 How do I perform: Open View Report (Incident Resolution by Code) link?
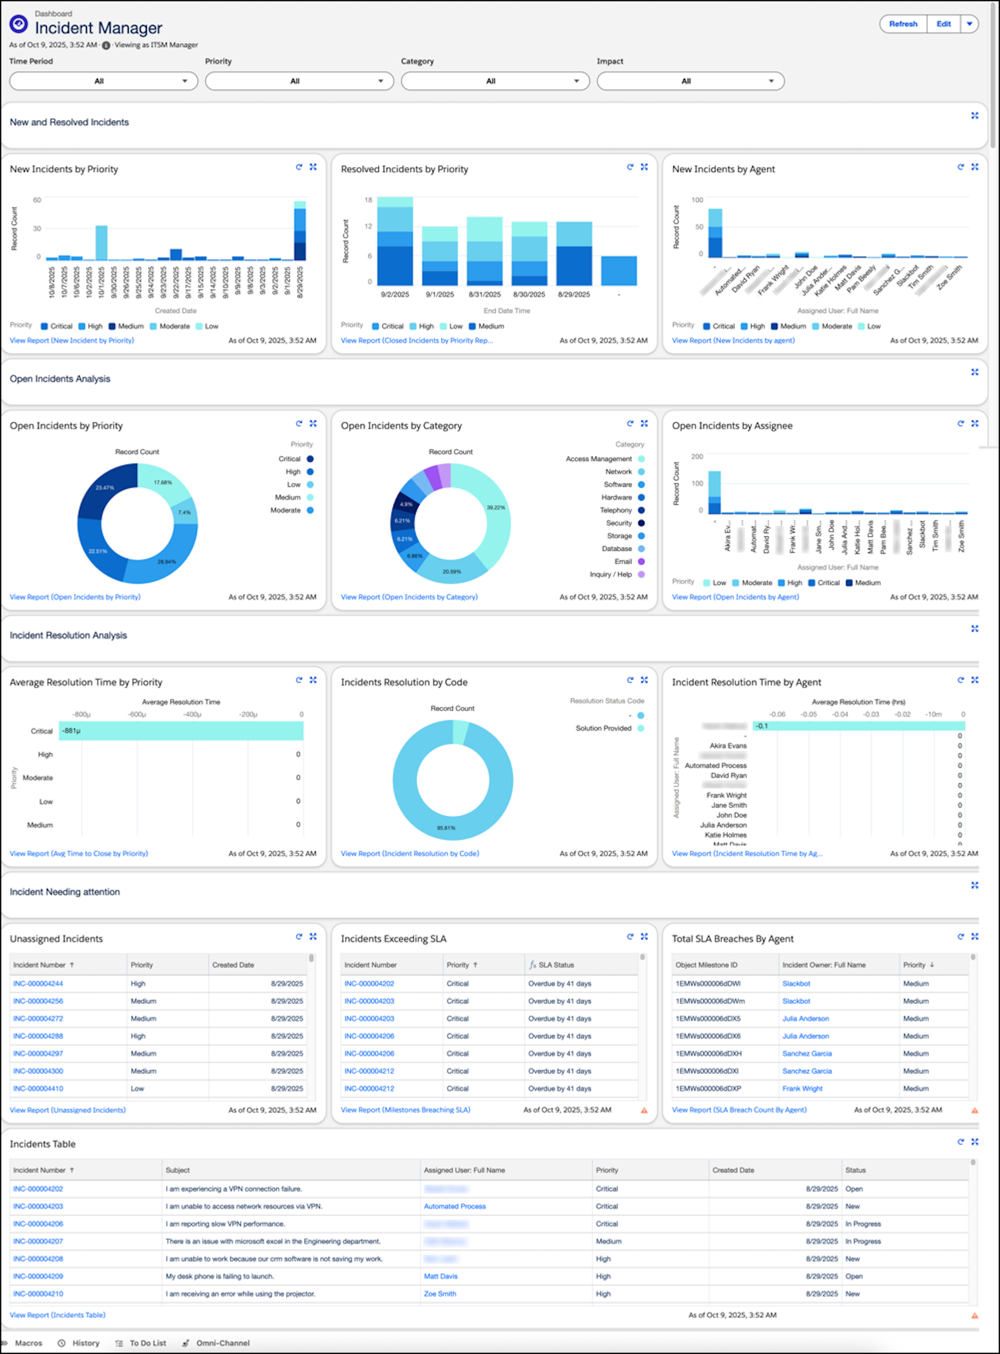410,854
